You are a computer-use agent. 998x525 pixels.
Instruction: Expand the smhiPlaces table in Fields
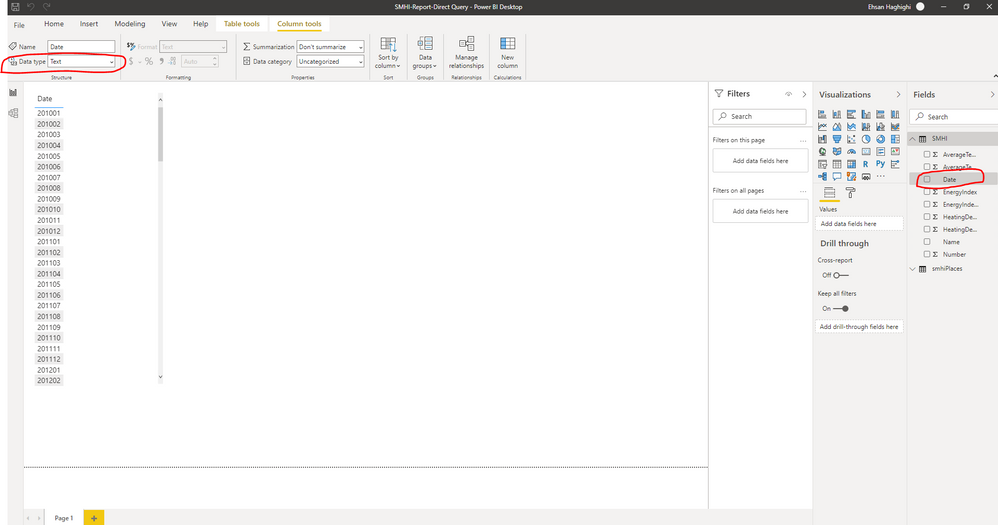[x=913, y=269]
